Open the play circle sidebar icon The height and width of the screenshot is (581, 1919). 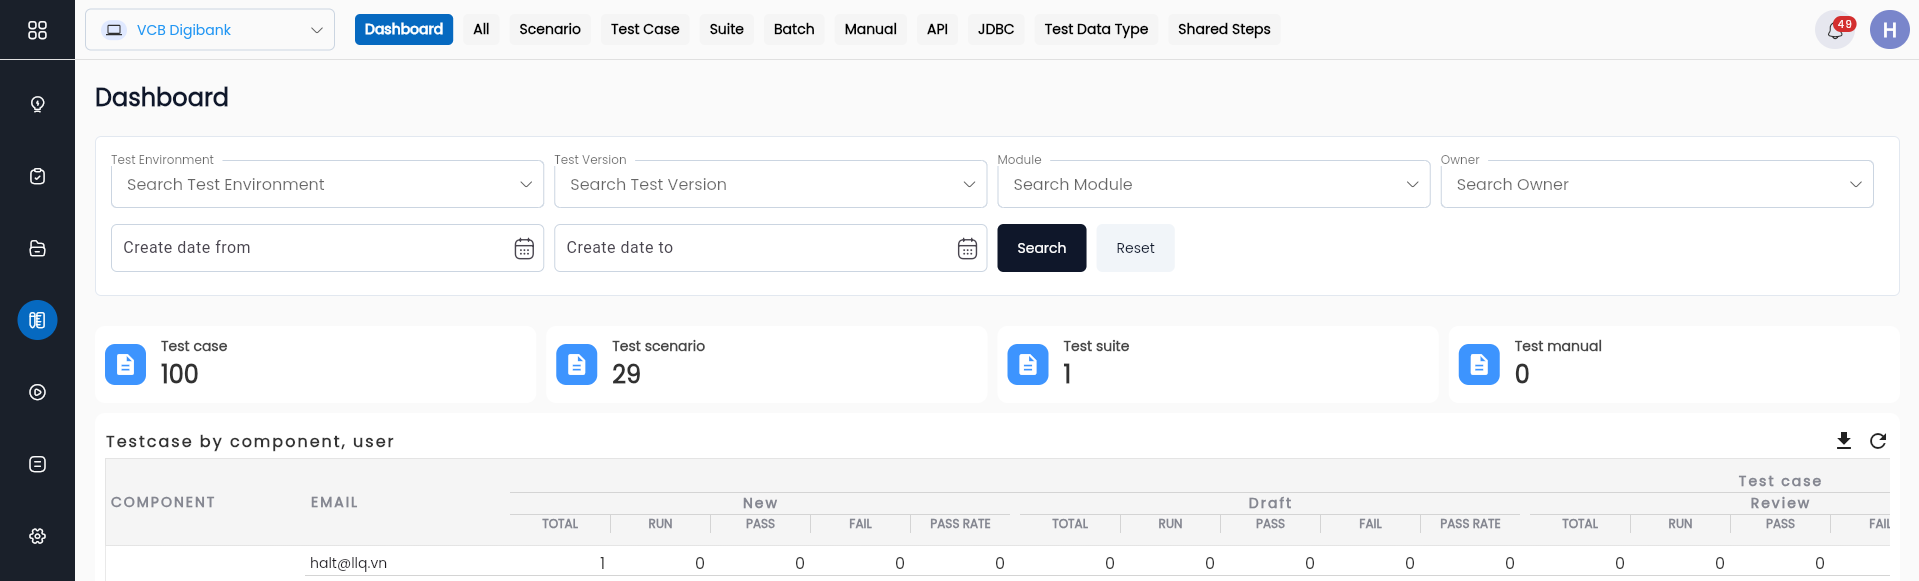pos(37,392)
